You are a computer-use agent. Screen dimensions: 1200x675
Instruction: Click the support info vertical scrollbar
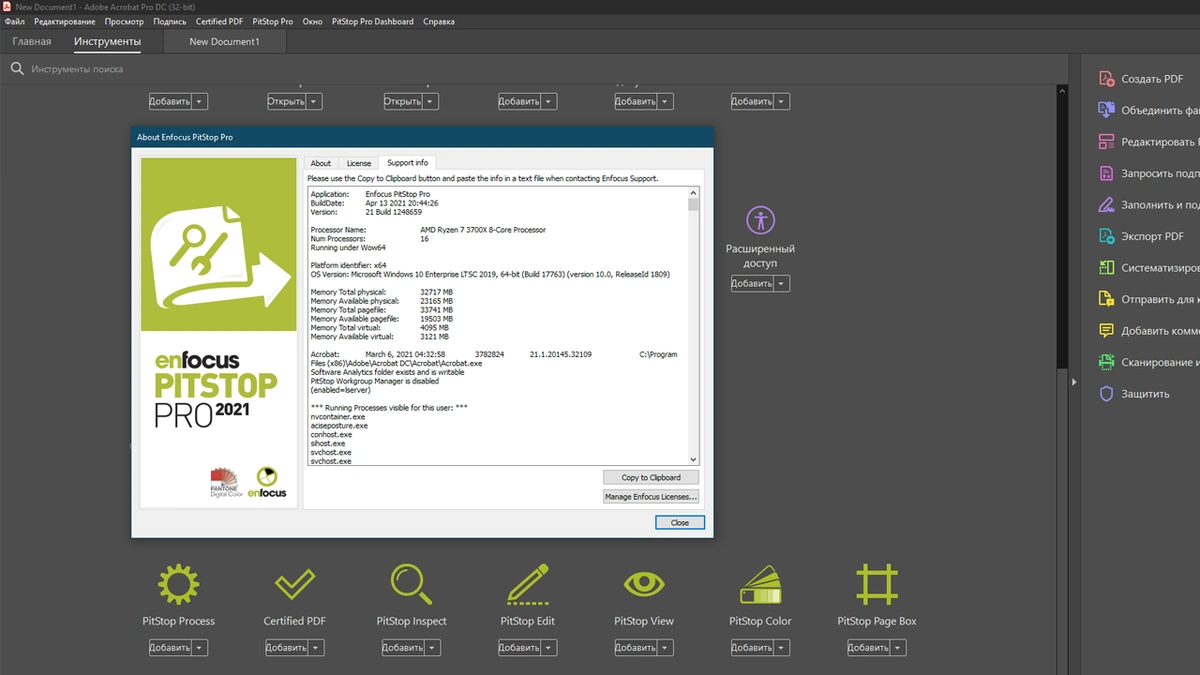pyautogui.click(x=693, y=326)
